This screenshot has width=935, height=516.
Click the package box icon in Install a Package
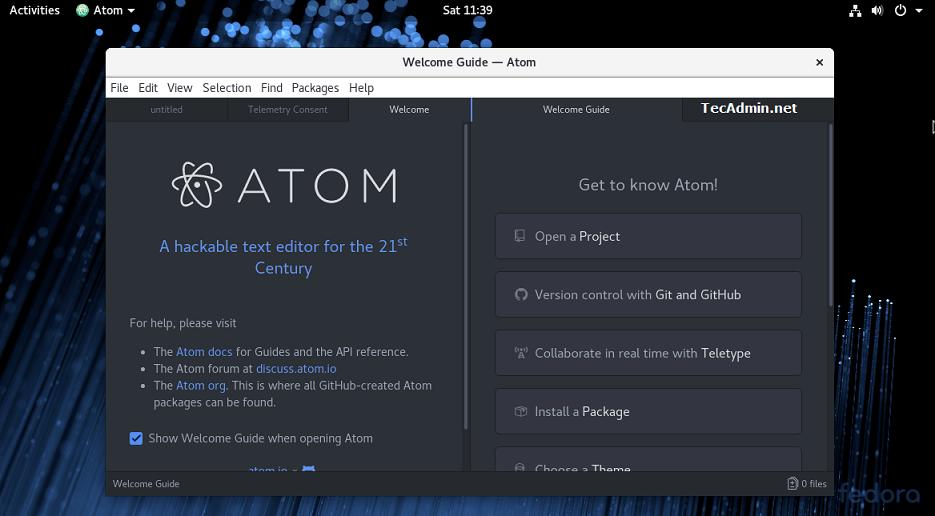(521, 412)
